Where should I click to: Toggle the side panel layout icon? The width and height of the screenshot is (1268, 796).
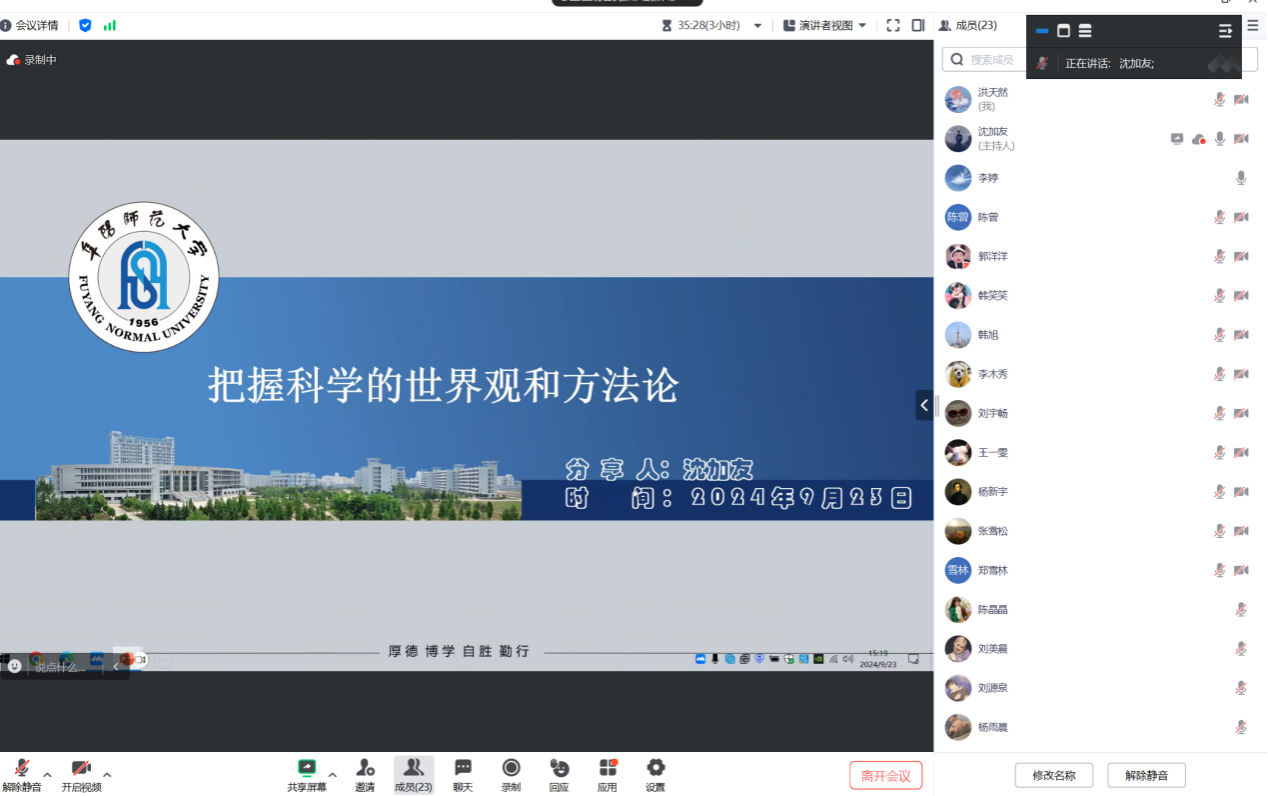[x=918, y=26]
